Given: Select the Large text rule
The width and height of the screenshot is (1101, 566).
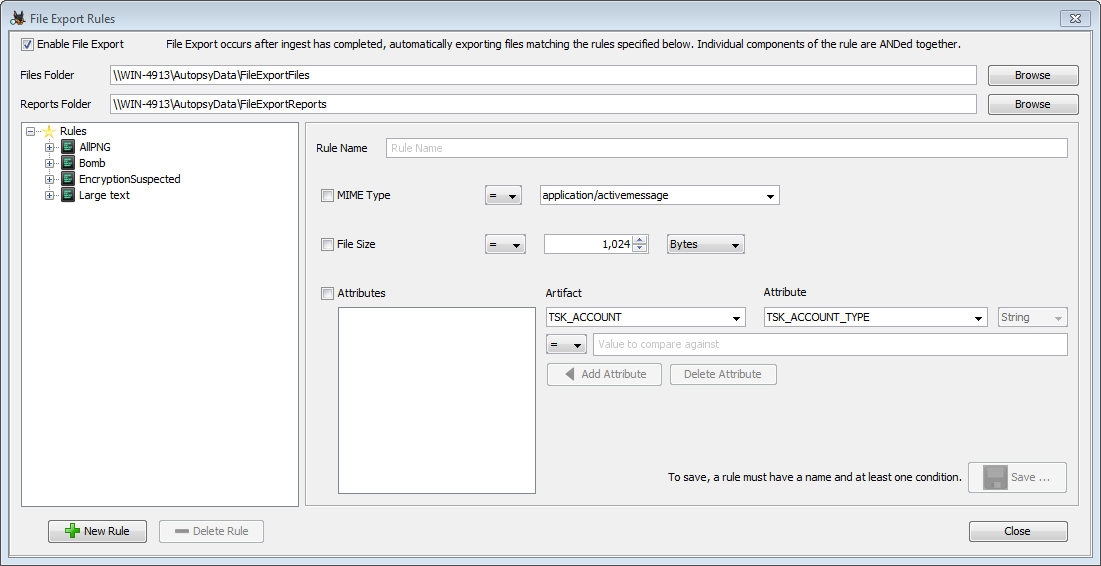Looking at the screenshot, I should point(104,195).
